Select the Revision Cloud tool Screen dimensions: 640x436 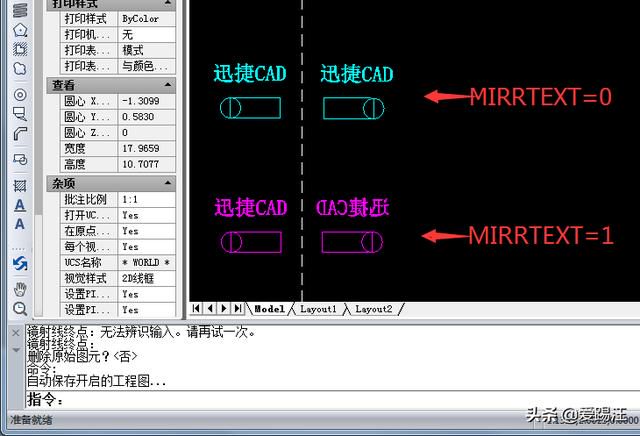(x=20, y=68)
